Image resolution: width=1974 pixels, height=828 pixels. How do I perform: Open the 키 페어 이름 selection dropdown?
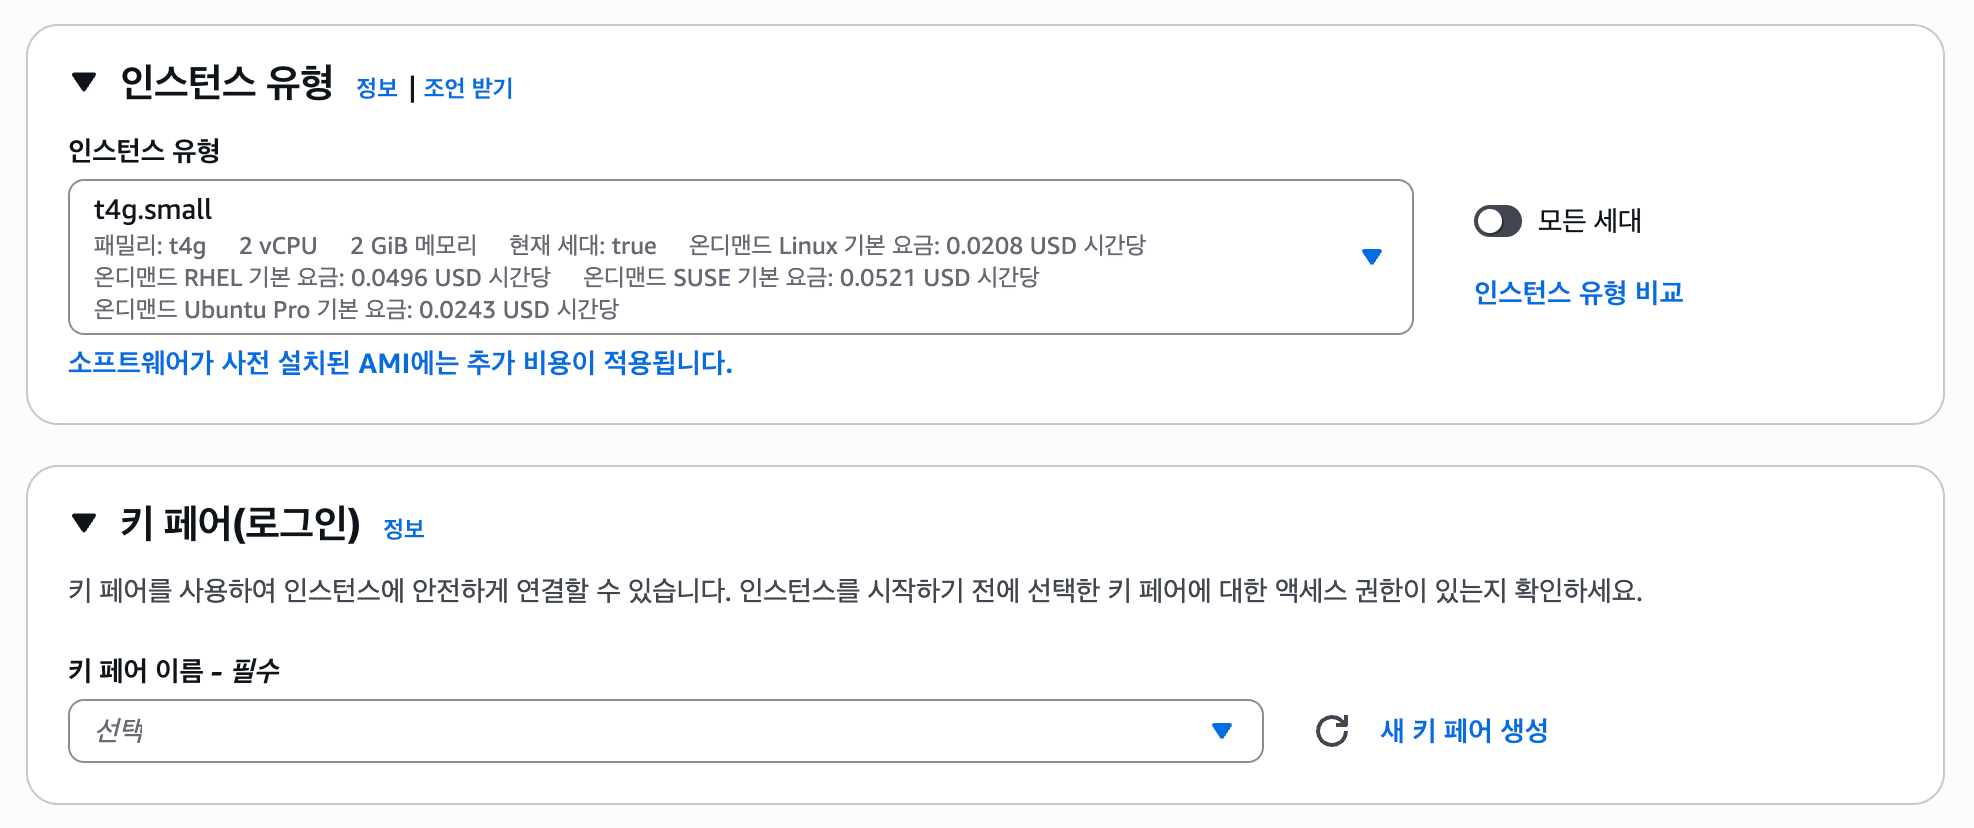tap(665, 731)
